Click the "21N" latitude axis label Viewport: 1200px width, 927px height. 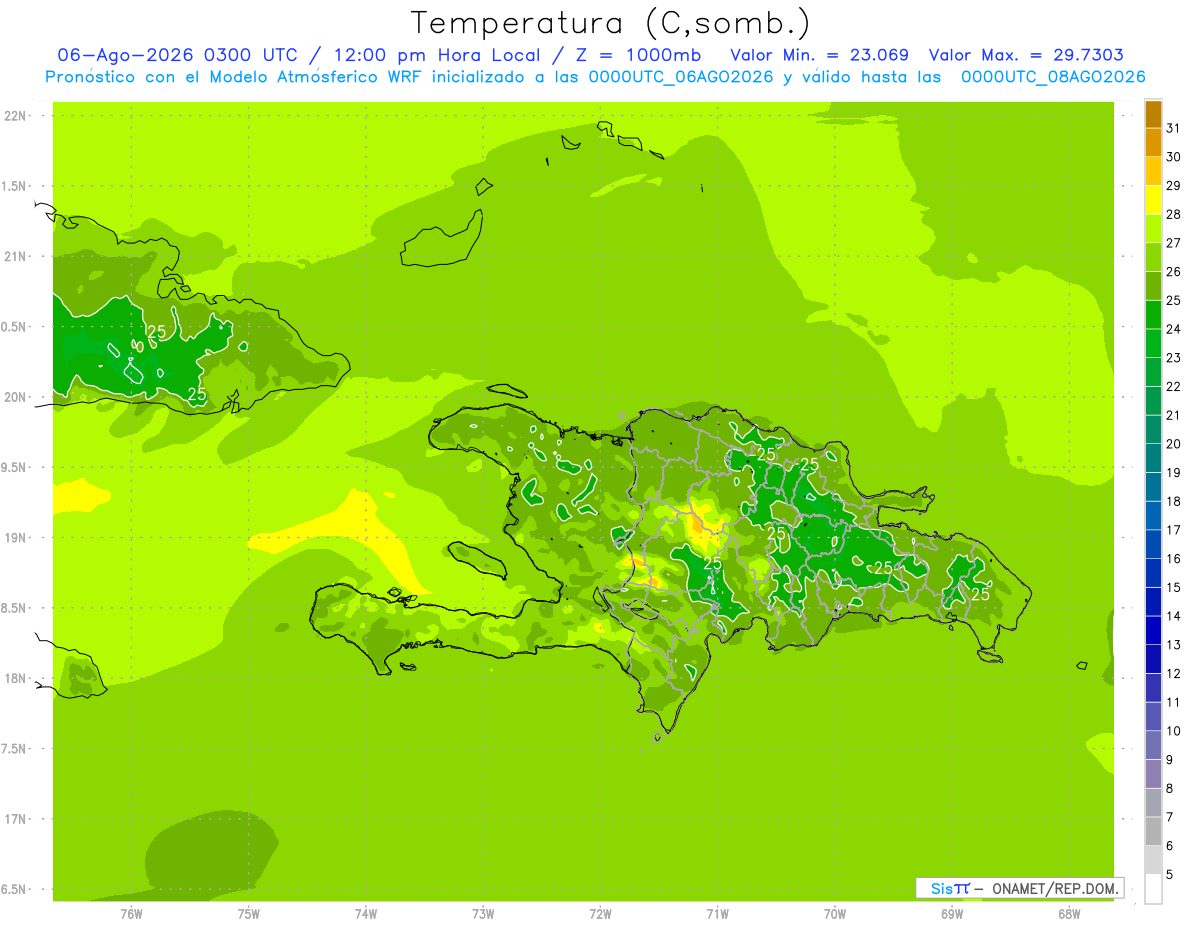pyautogui.click(x=16, y=257)
